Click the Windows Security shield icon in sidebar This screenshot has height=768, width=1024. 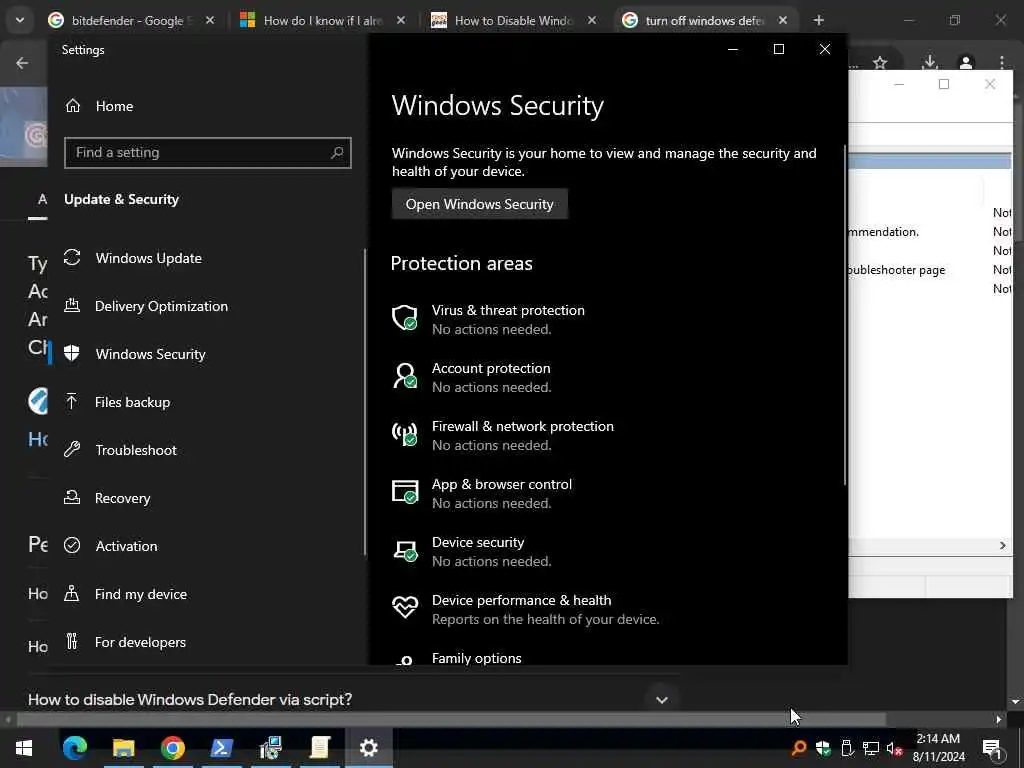(x=72, y=353)
